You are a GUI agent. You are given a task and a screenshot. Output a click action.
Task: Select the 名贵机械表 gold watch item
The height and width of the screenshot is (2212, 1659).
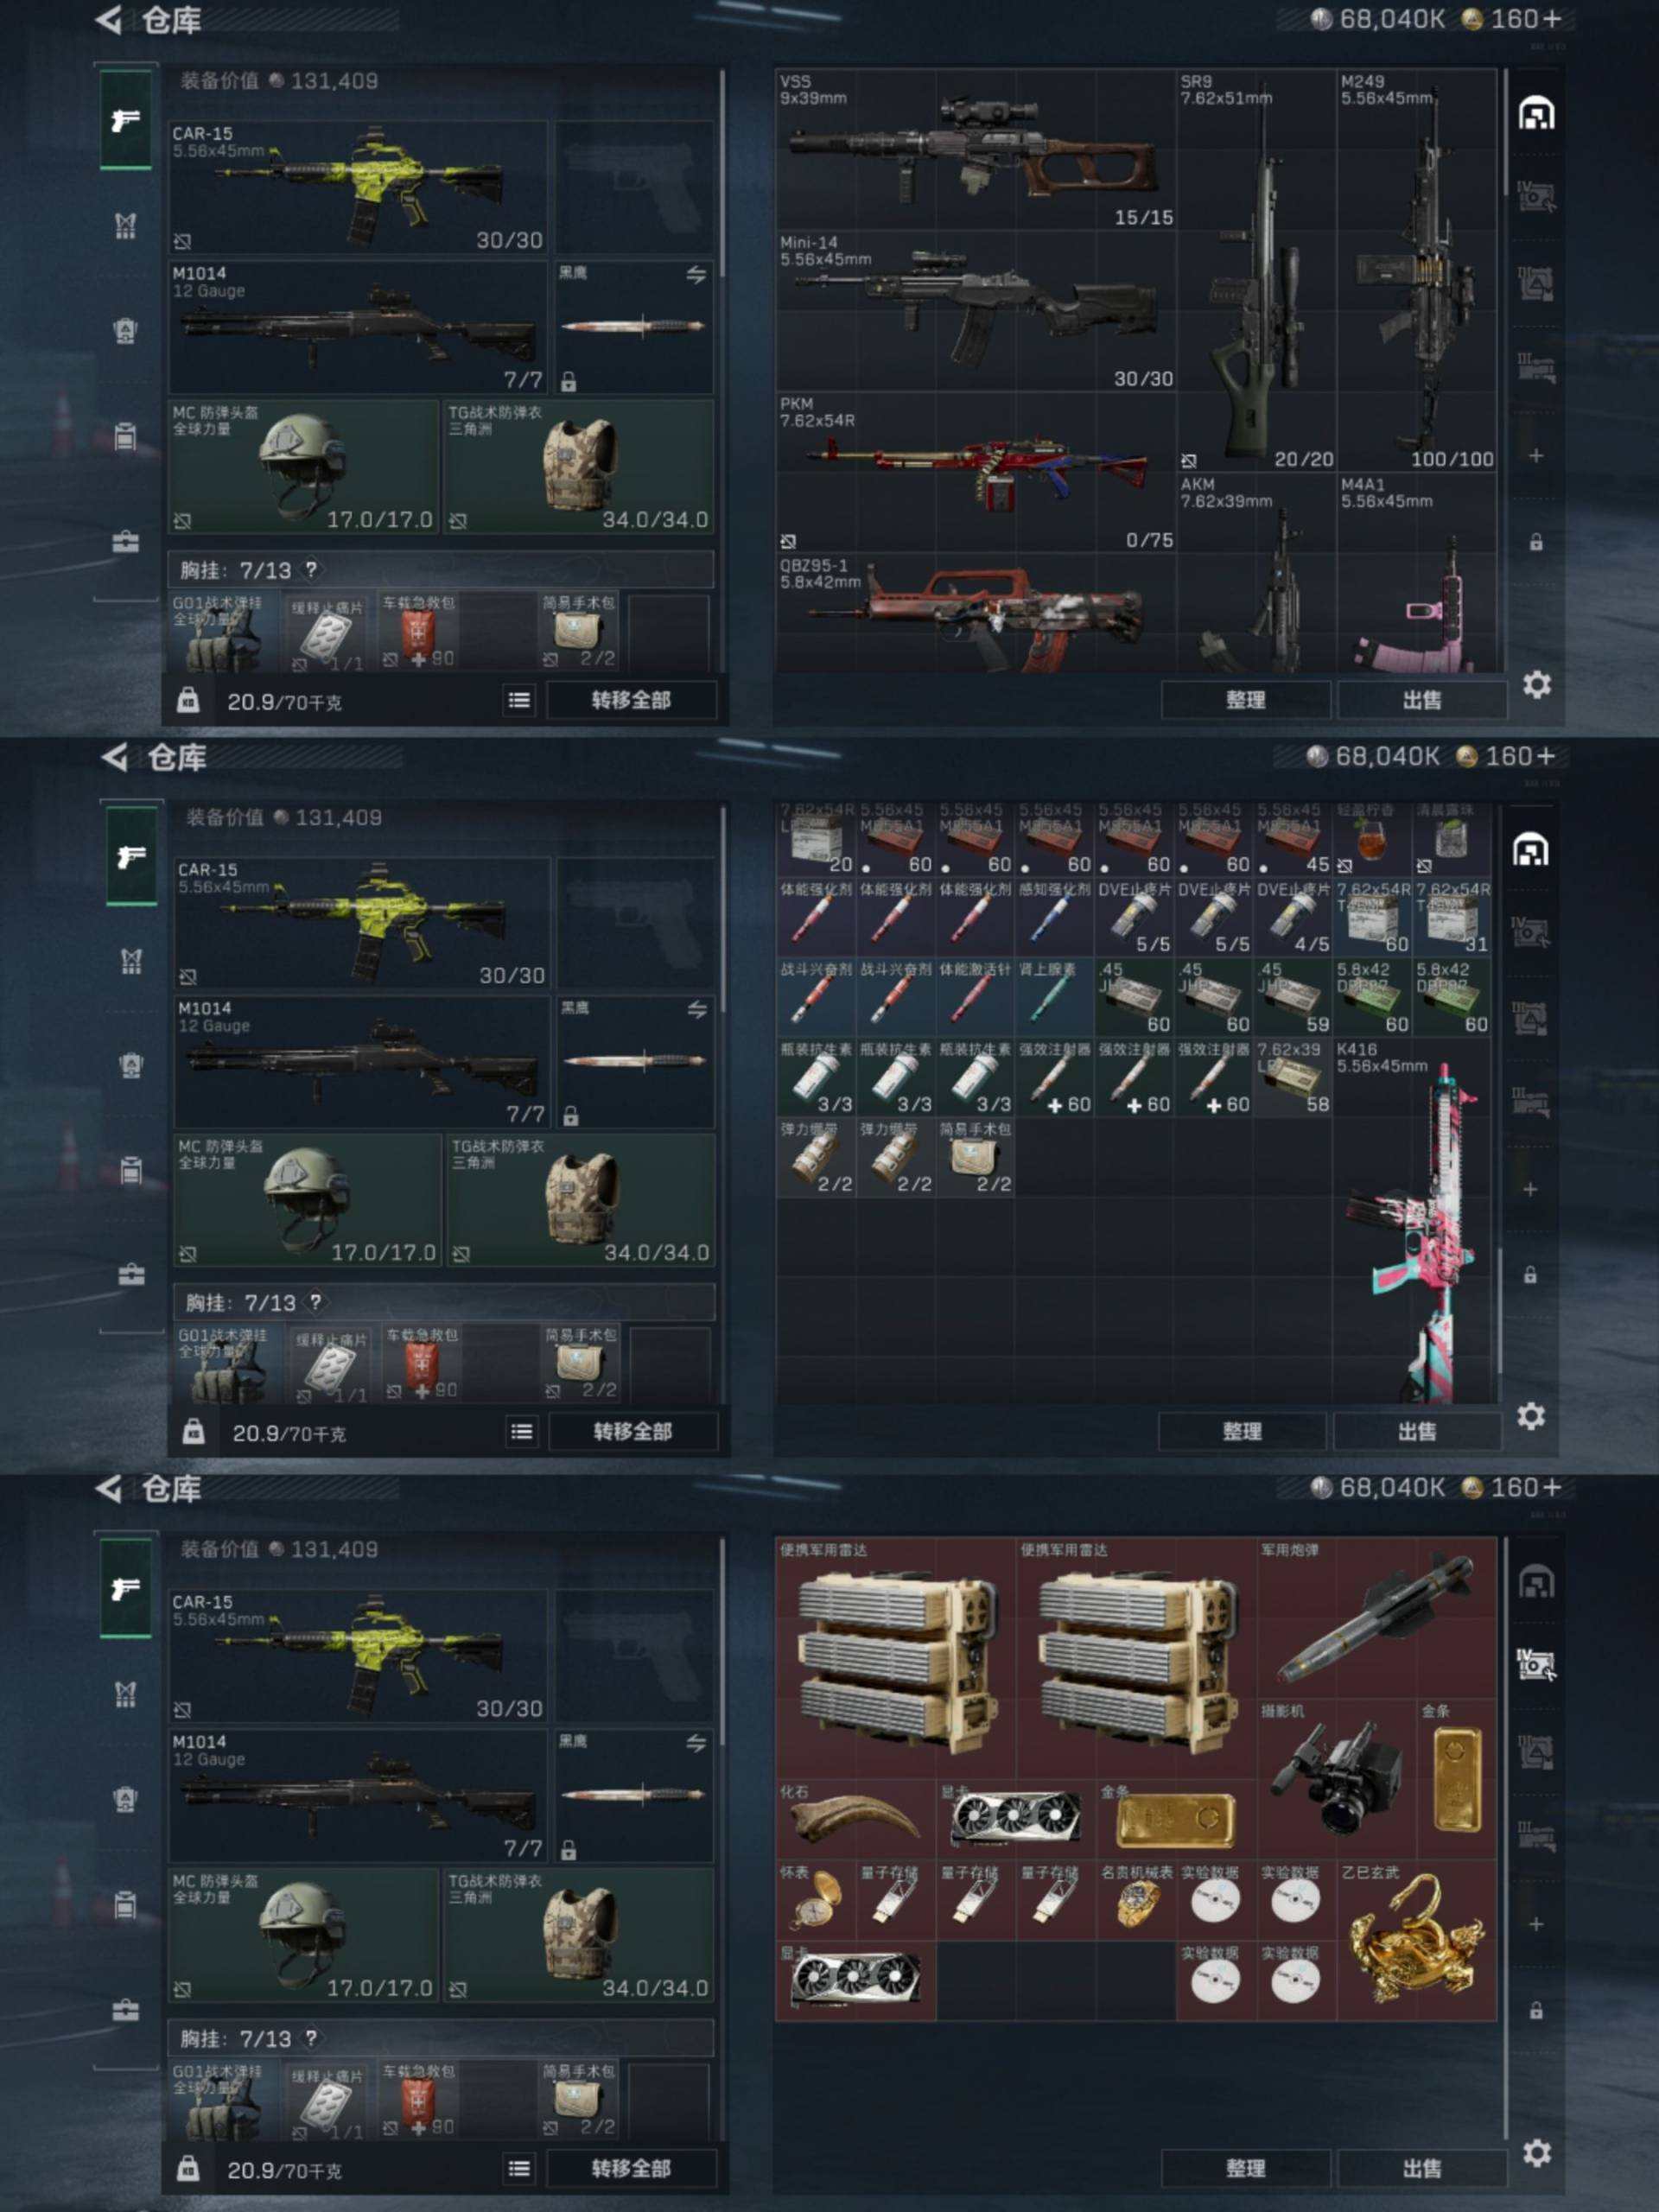tap(1136, 1900)
